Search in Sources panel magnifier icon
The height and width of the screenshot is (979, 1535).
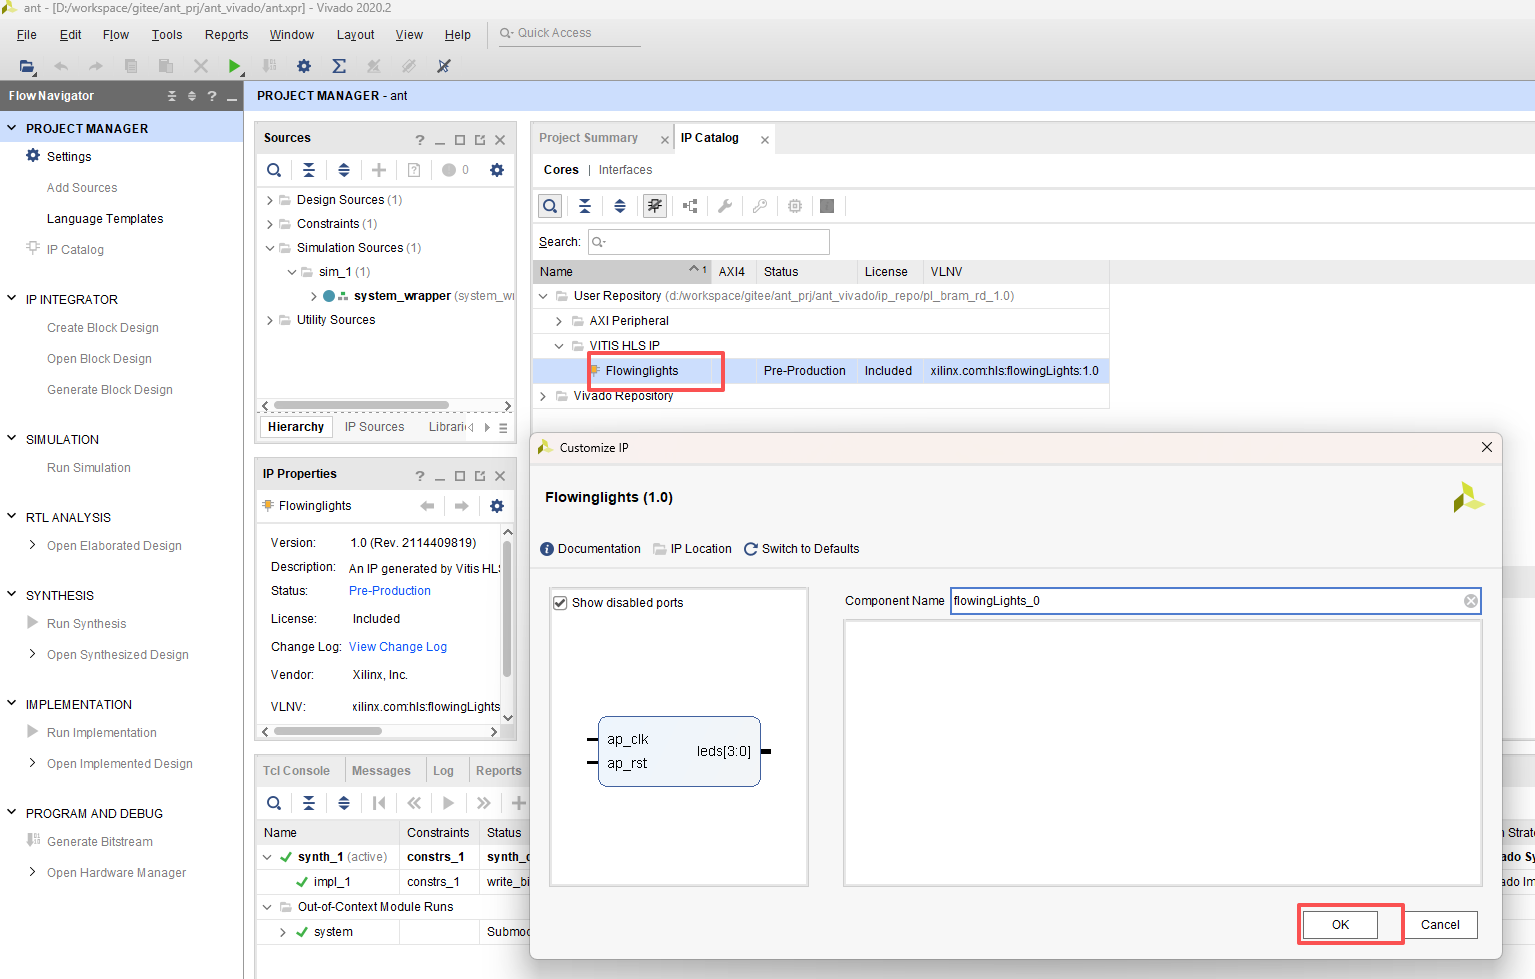pyautogui.click(x=274, y=170)
